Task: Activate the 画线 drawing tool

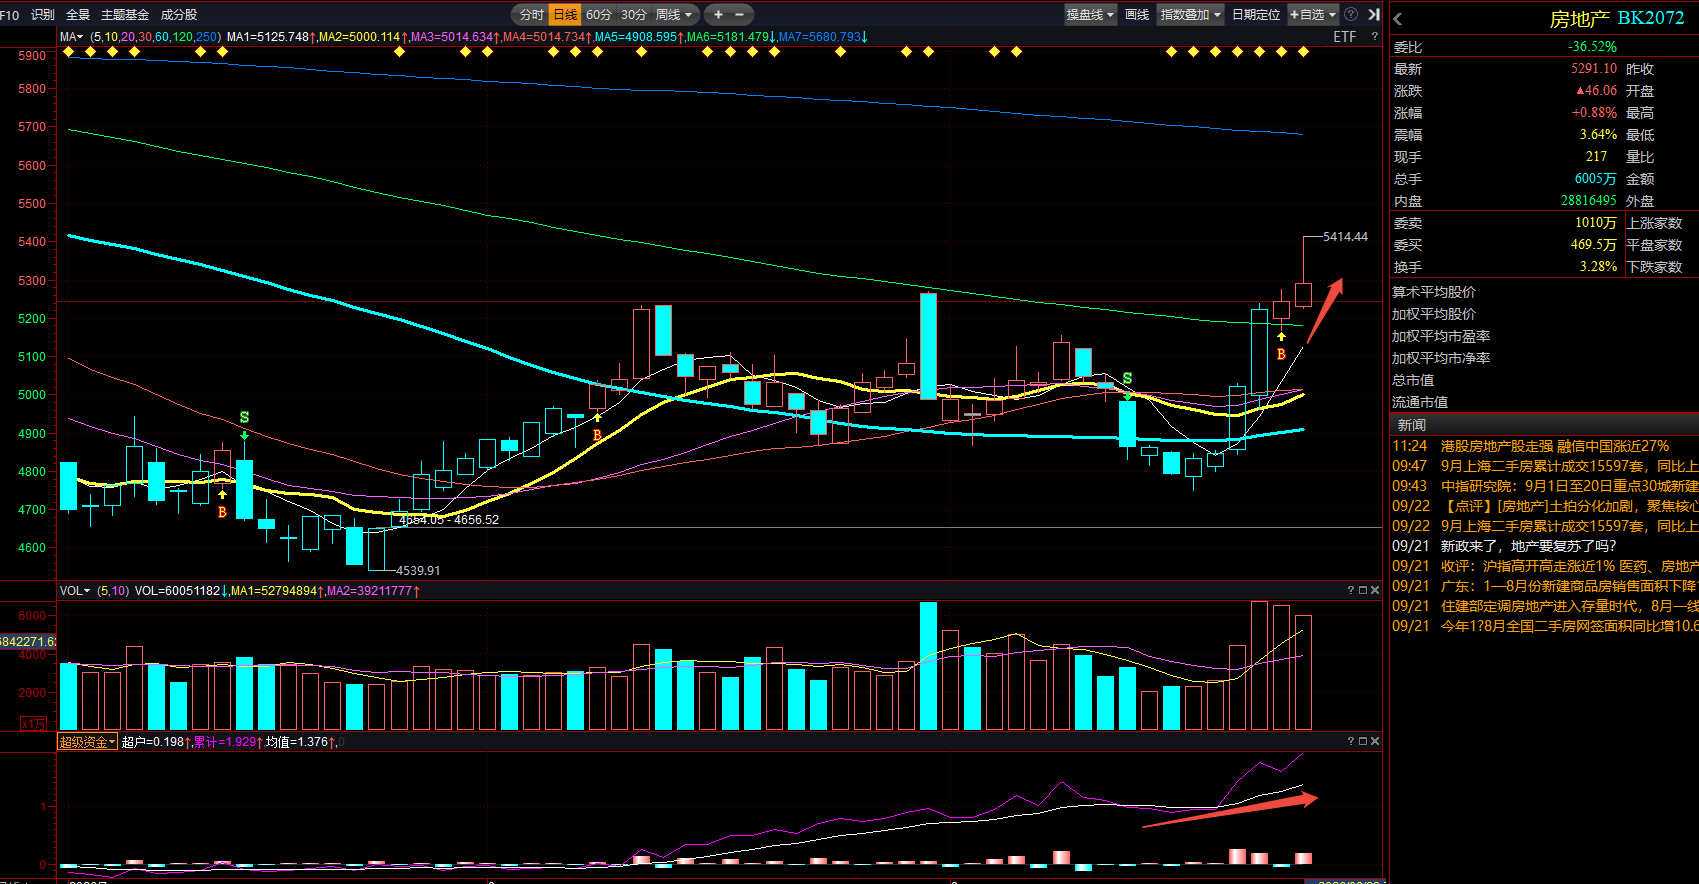Action: click(x=1137, y=15)
